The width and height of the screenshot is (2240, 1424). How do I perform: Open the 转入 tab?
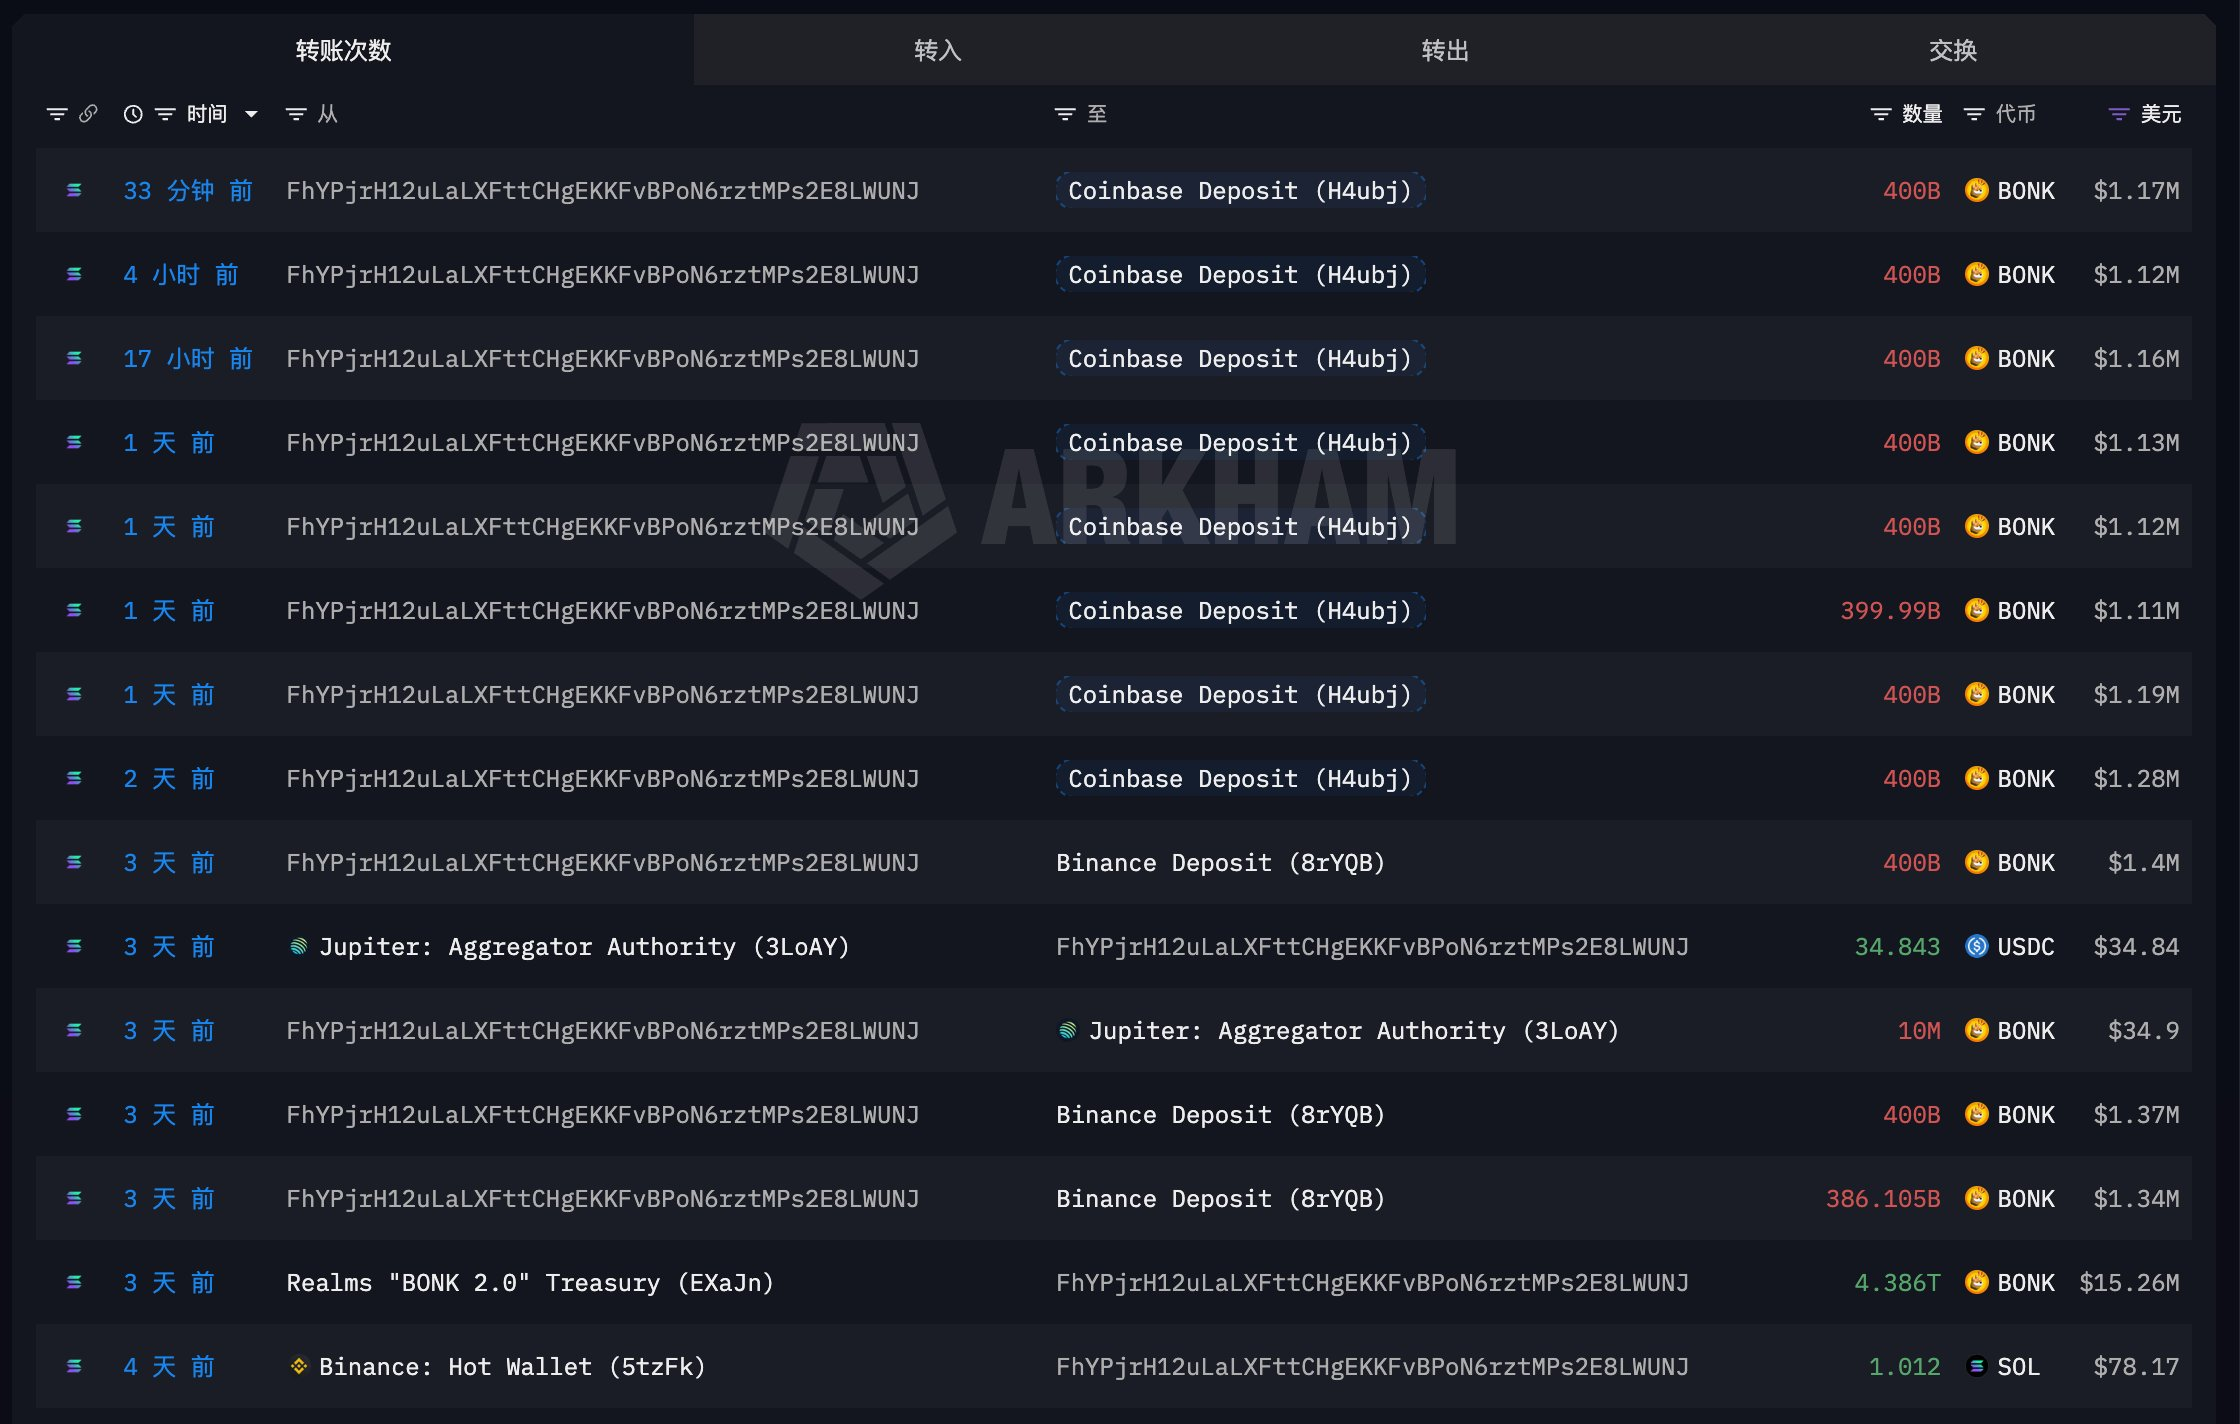pos(938,50)
